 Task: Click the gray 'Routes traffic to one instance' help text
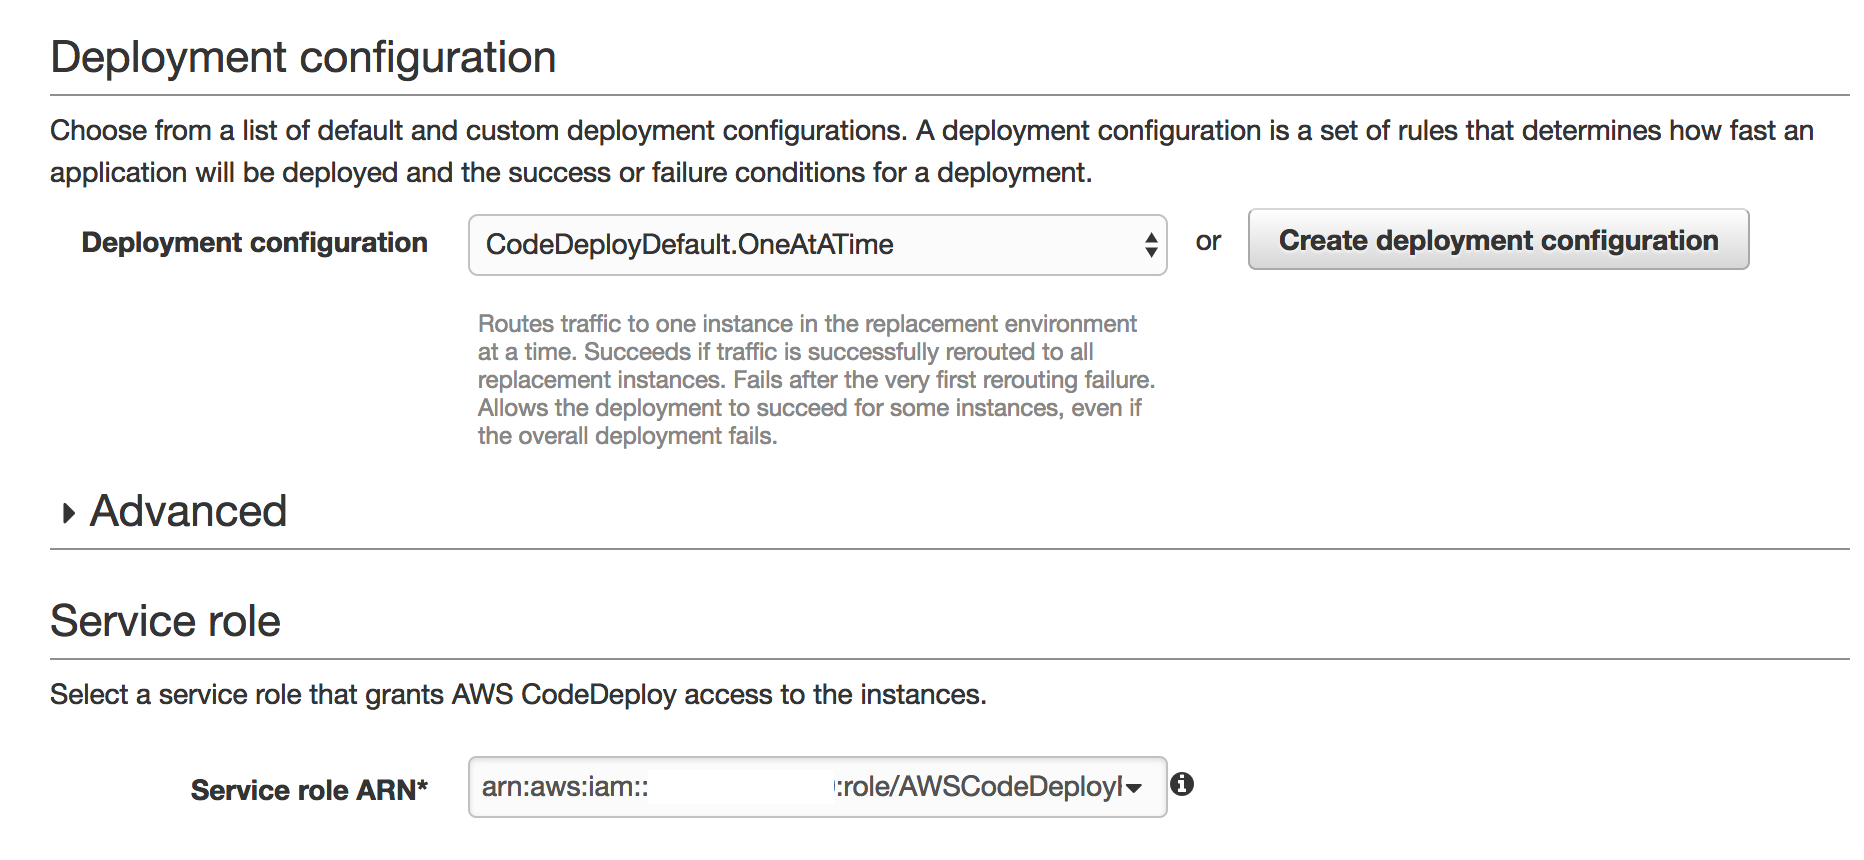point(815,380)
